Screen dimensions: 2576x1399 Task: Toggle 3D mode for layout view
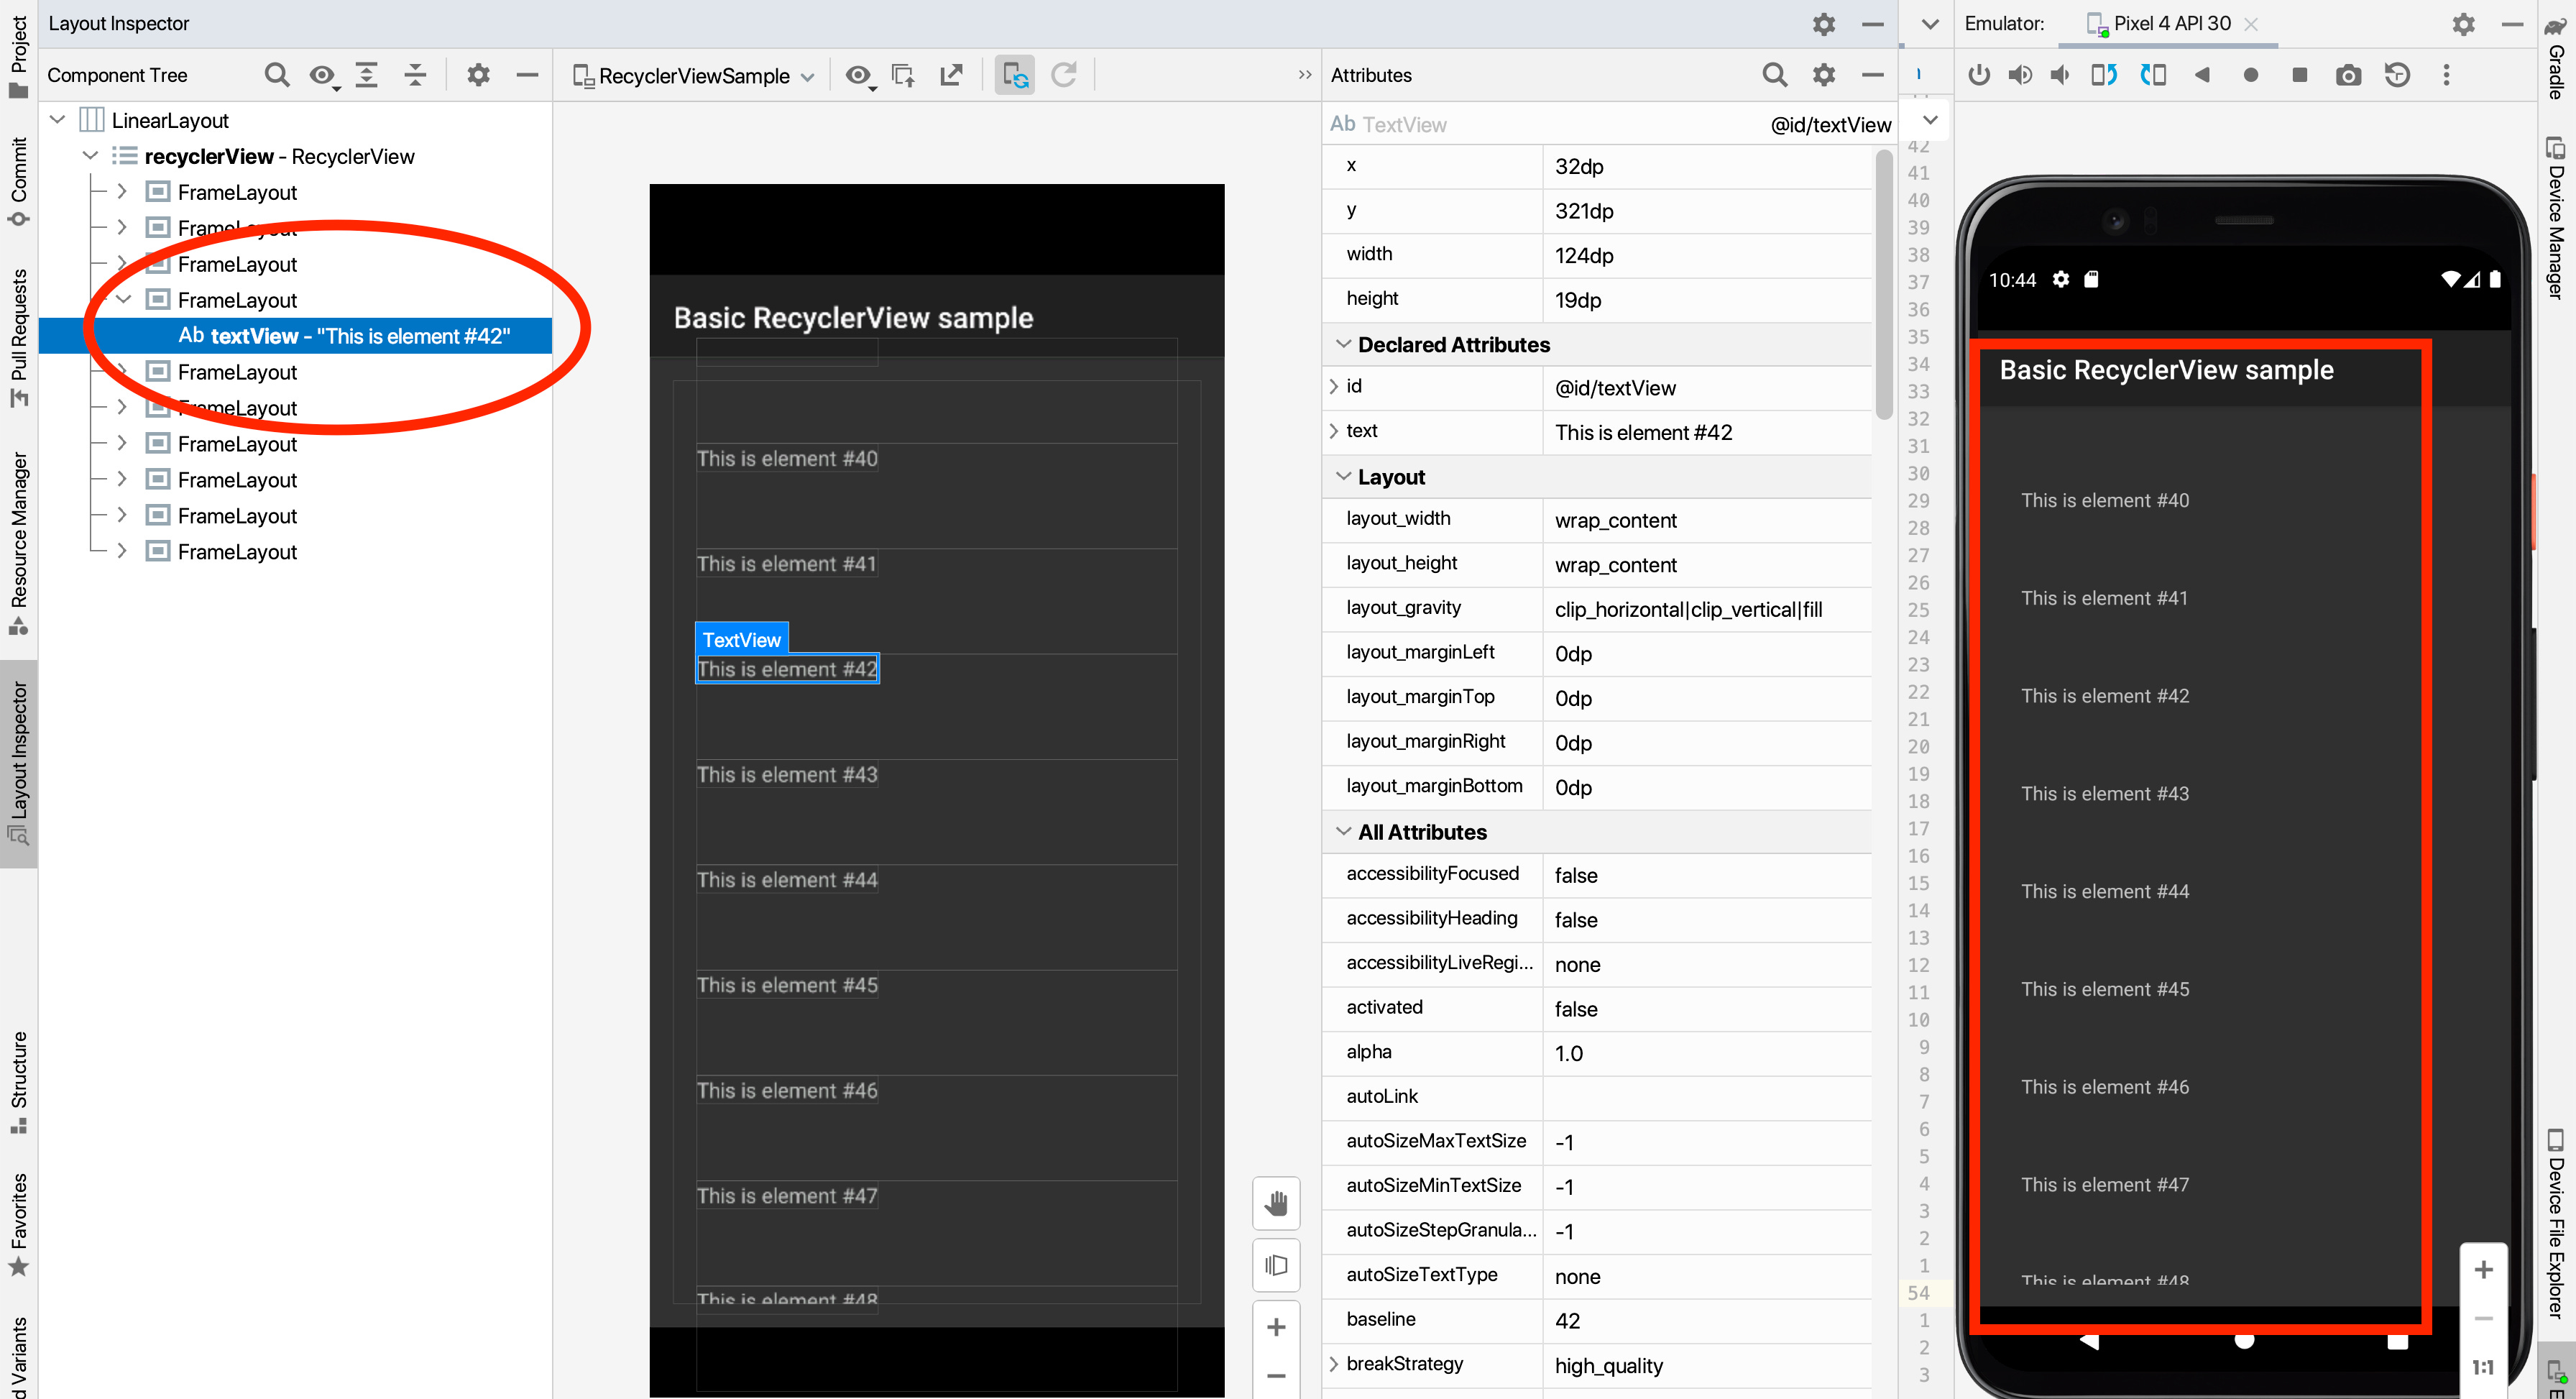pyautogui.click(x=1276, y=1265)
